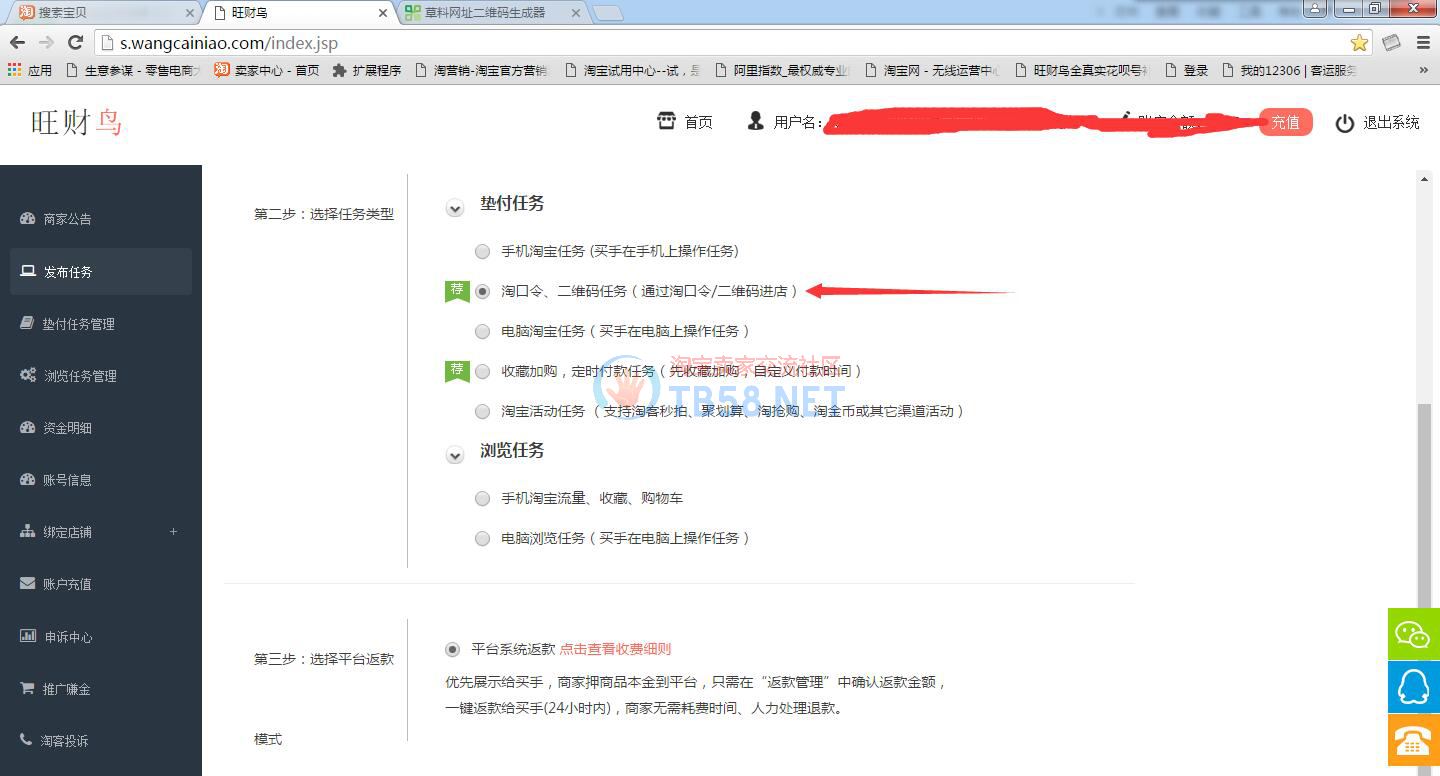Select 手机淘宝任务 radio button

pyautogui.click(x=483, y=251)
